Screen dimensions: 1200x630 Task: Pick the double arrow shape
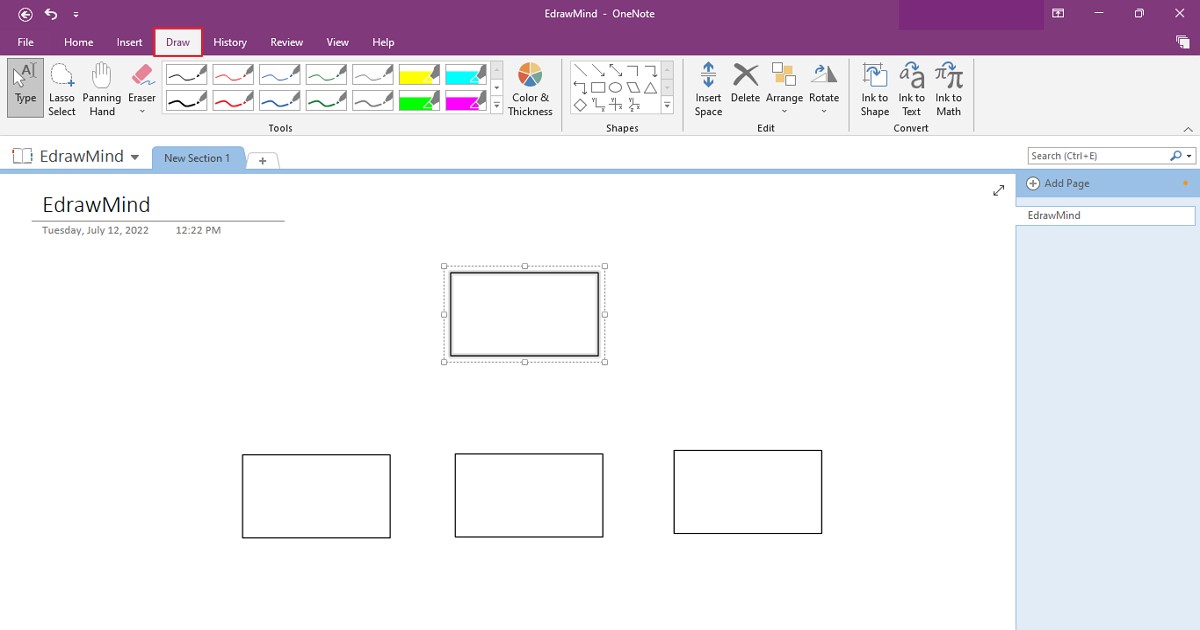point(616,71)
